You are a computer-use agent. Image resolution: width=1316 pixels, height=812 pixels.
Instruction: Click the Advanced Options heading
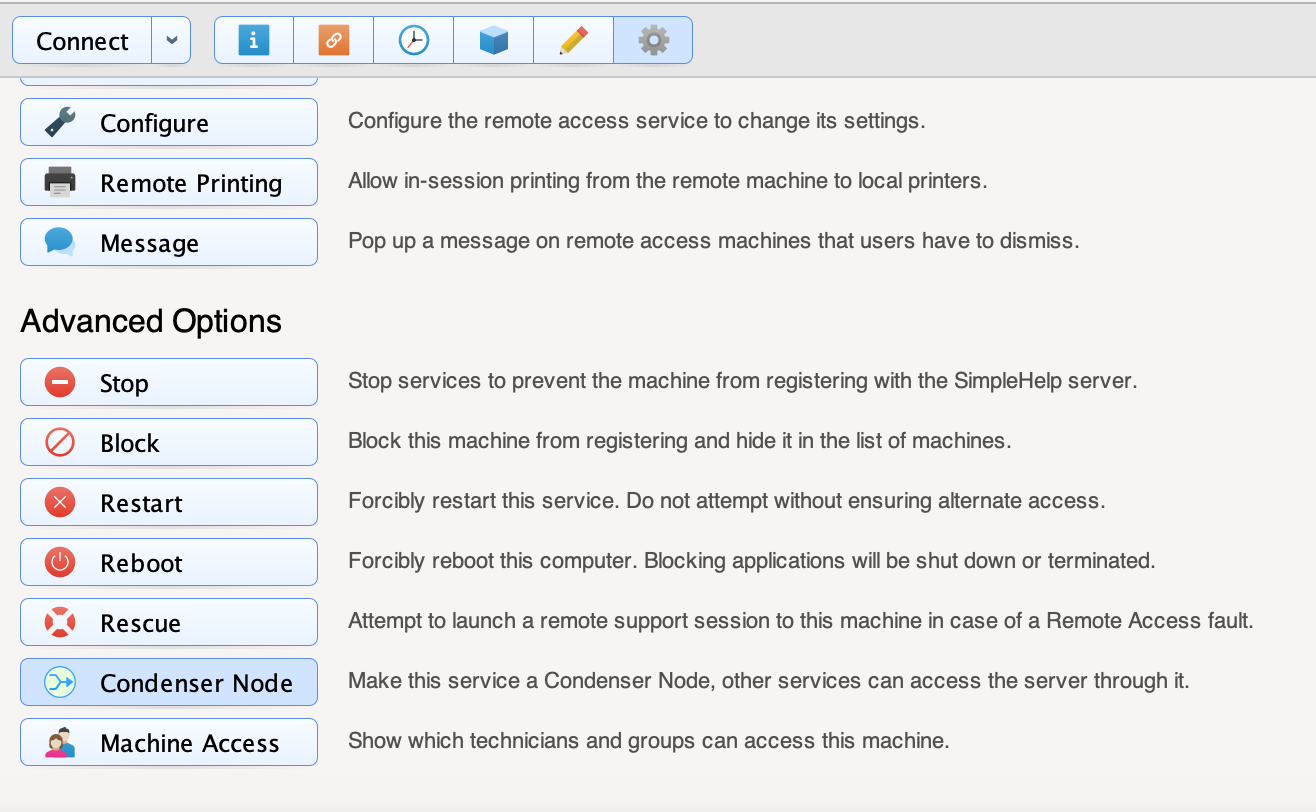(151, 321)
